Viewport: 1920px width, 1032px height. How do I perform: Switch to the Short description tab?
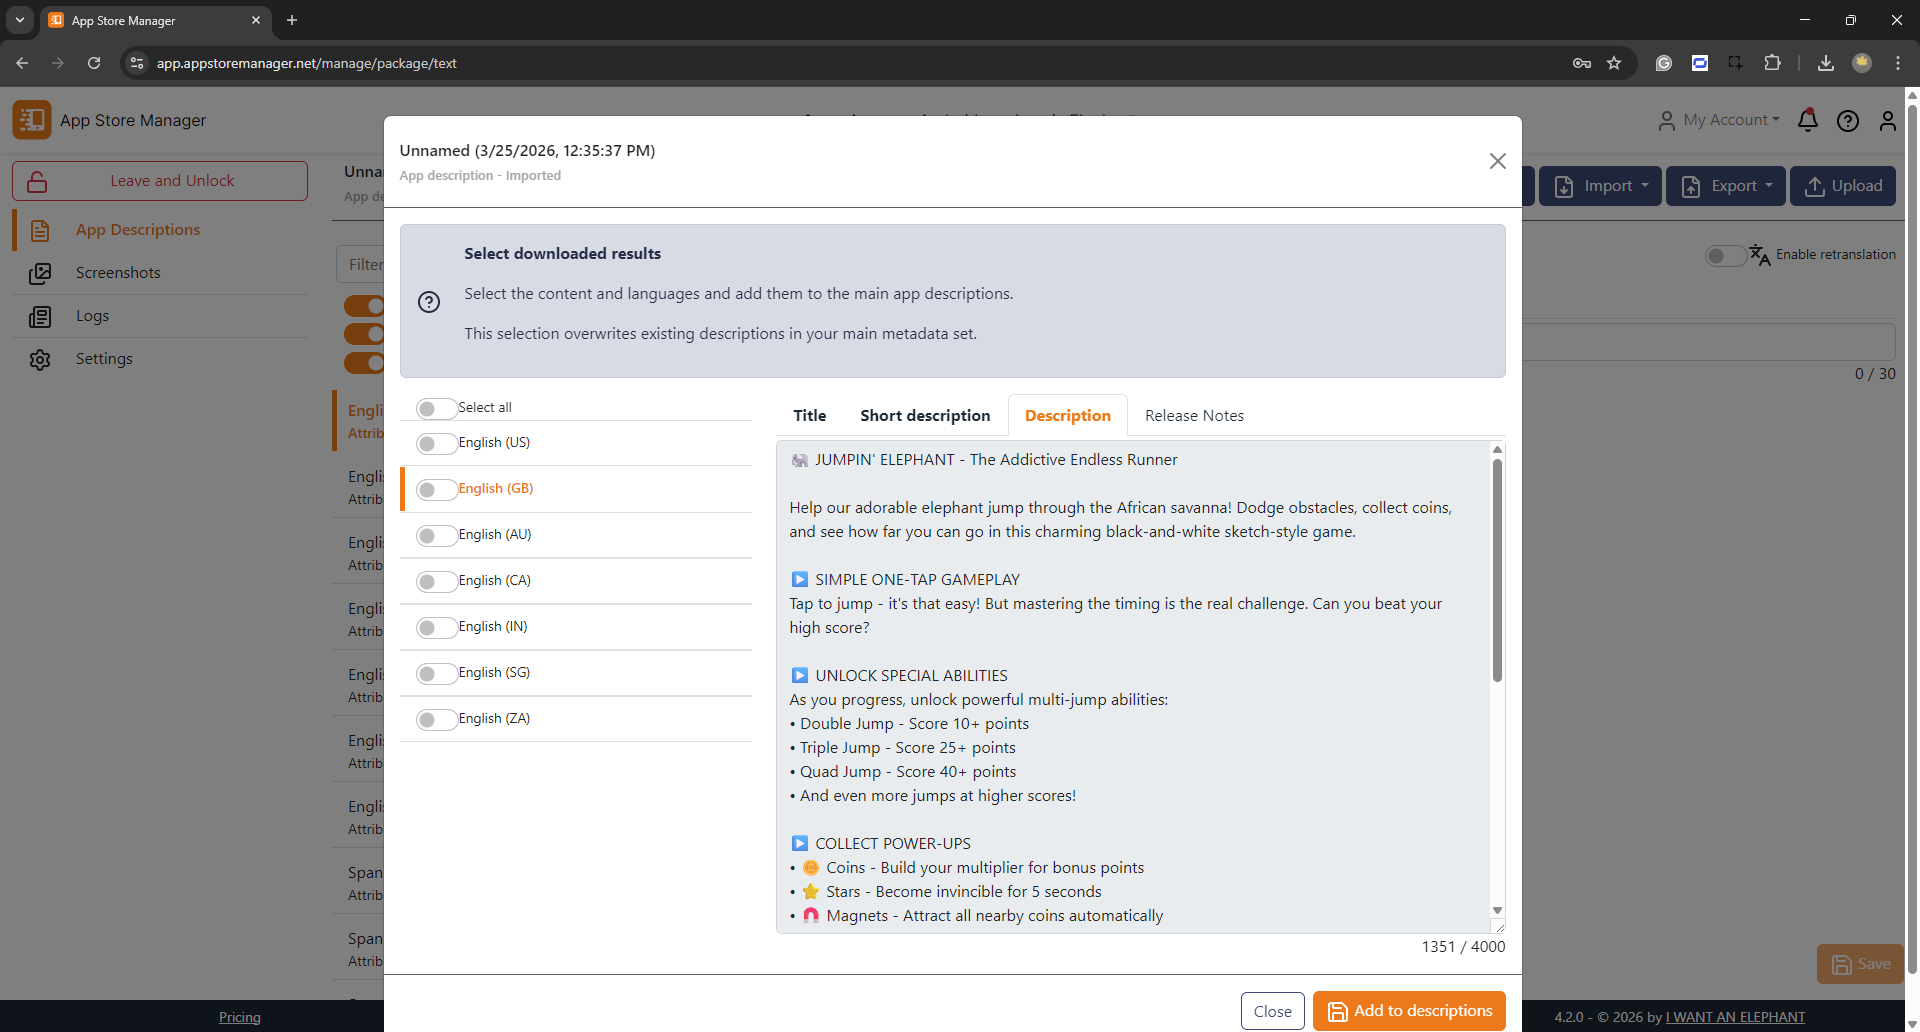pyautogui.click(x=925, y=416)
